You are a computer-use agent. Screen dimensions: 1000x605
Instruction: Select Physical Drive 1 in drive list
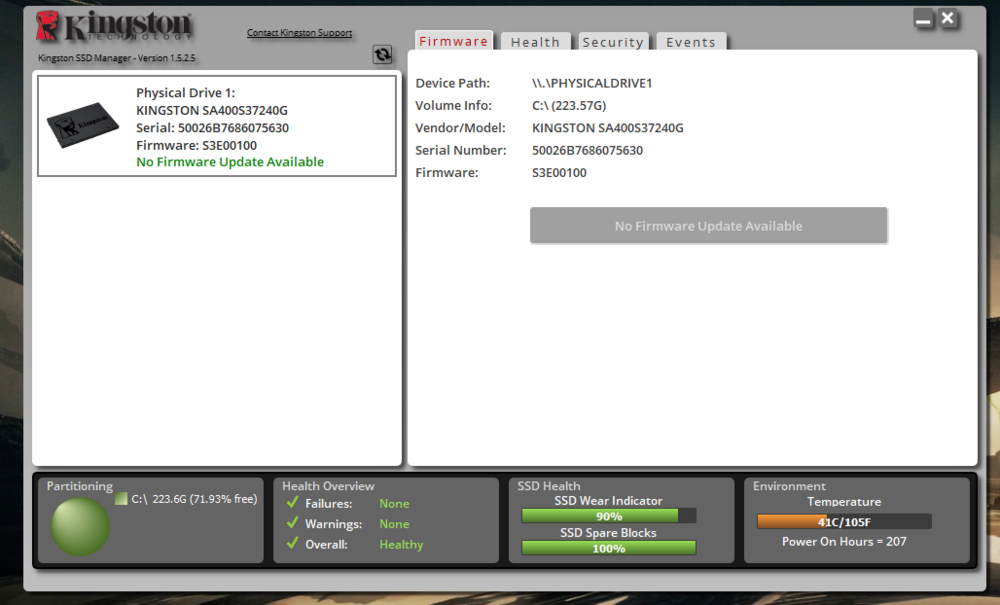(217, 127)
